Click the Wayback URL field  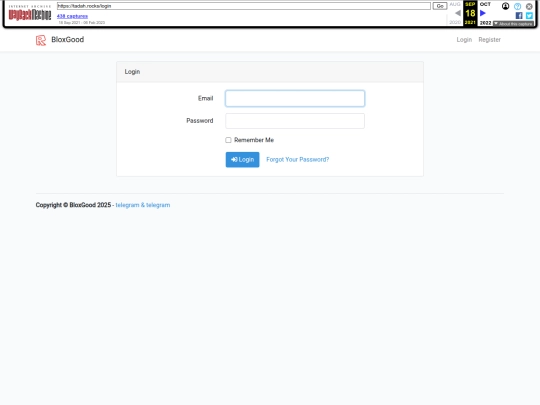click(244, 6)
